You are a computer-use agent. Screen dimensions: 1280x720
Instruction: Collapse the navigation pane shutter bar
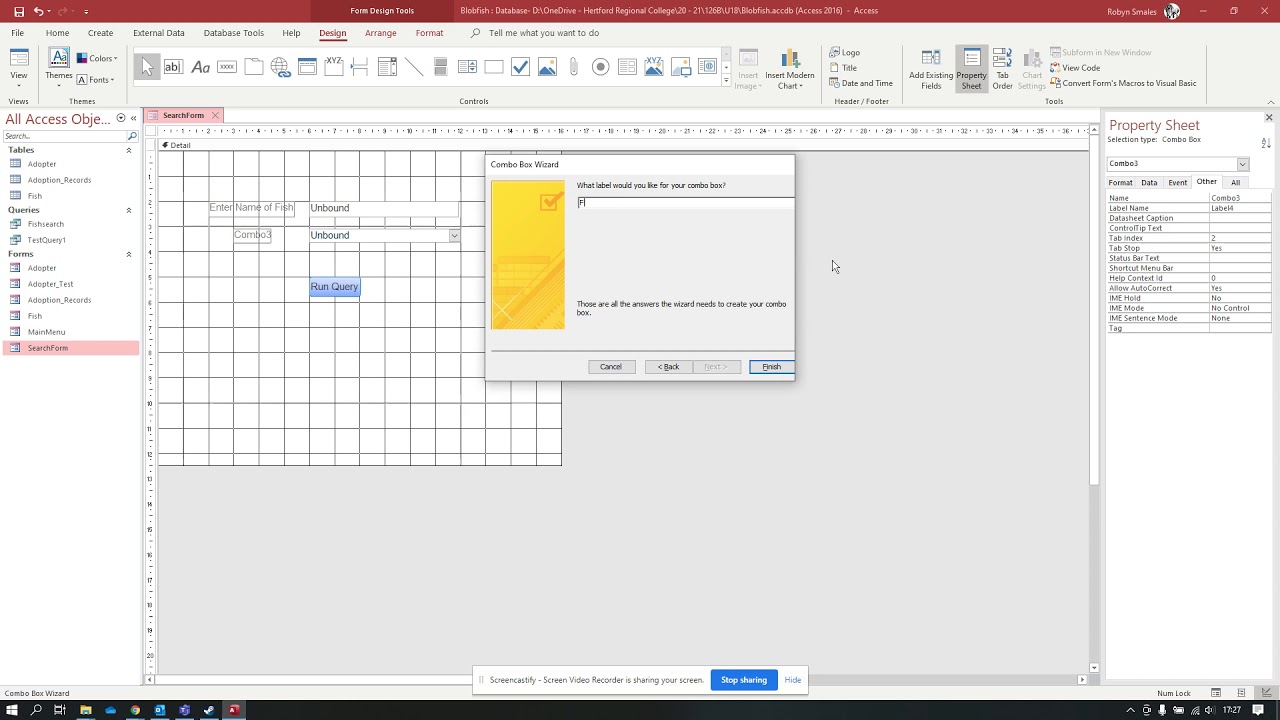point(133,118)
